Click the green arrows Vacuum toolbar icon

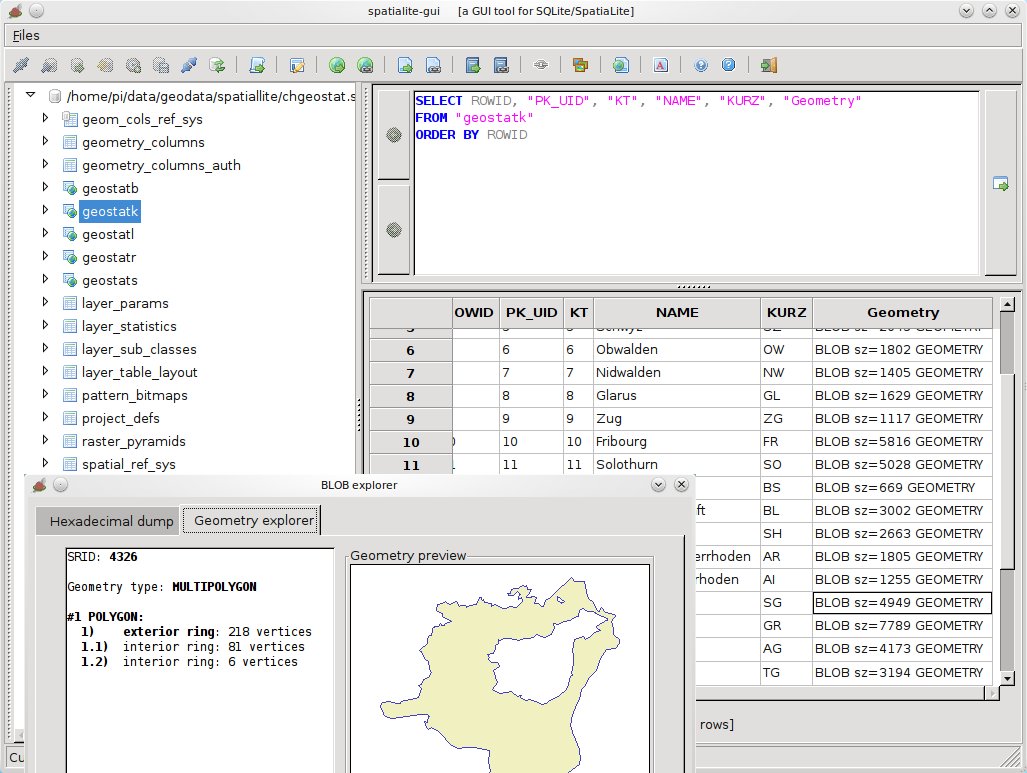tap(217, 65)
